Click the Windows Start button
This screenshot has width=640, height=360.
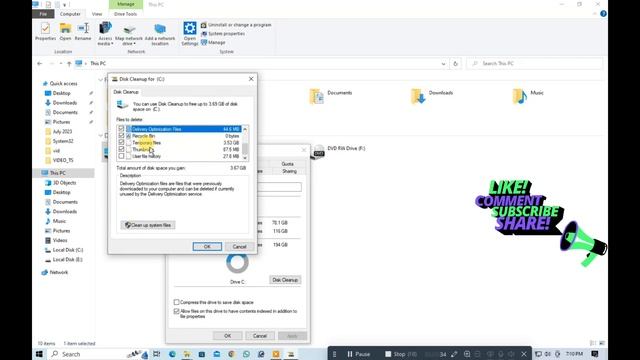coord(40,354)
